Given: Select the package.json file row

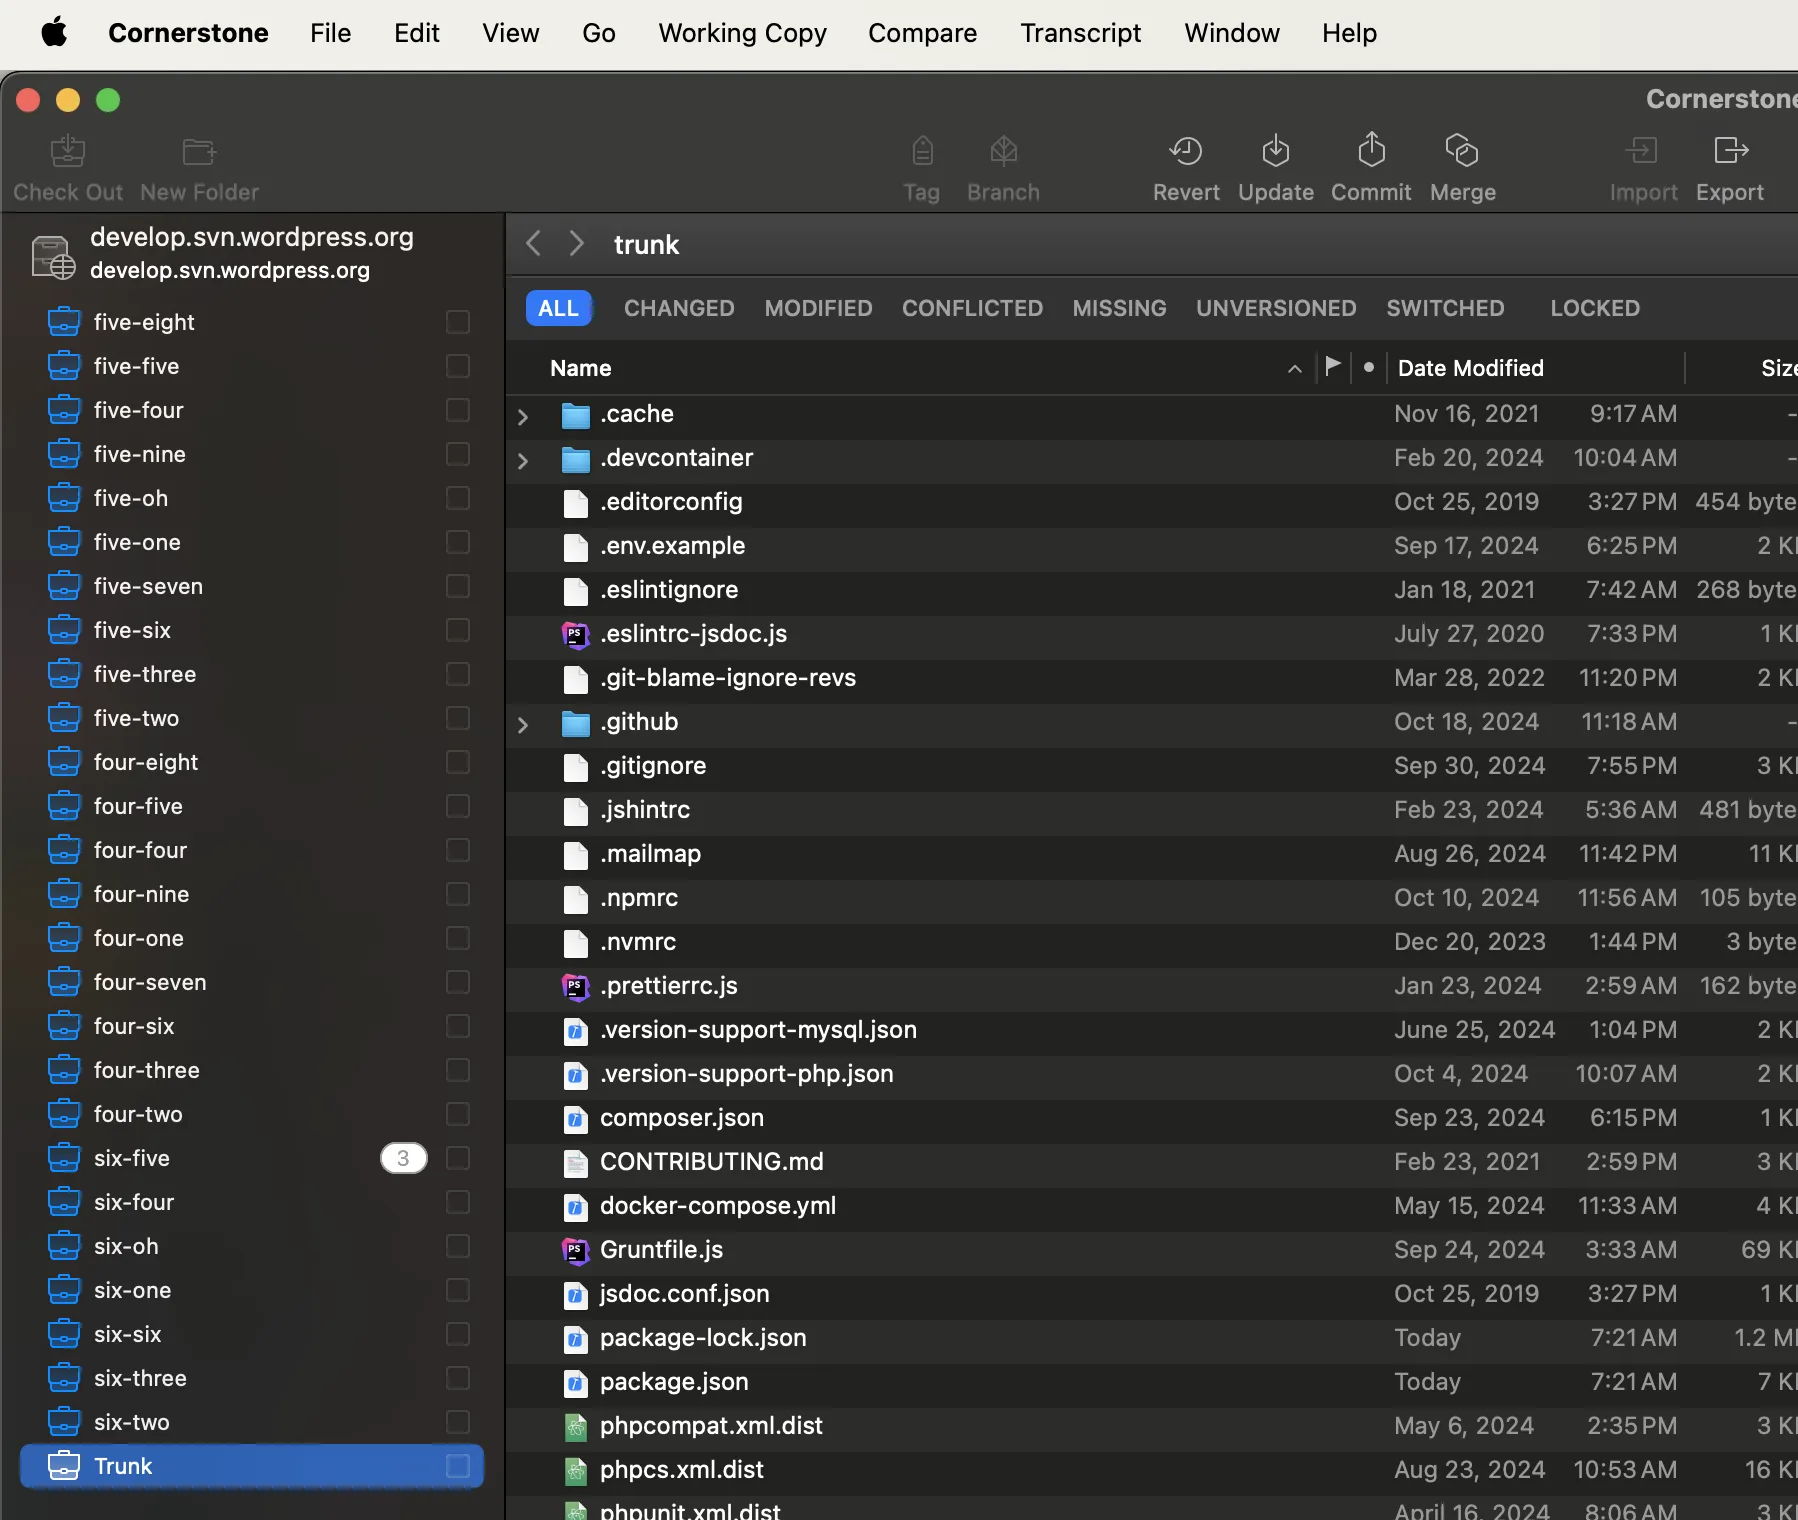Looking at the screenshot, I should coord(674,1382).
